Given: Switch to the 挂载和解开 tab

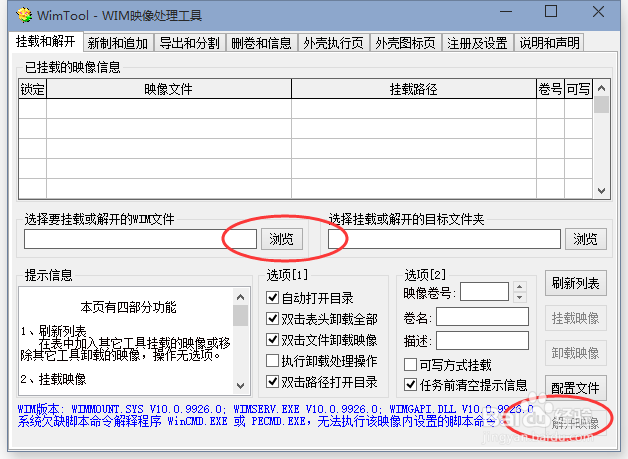Looking at the screenshot, I should click(x=45, y=41).
